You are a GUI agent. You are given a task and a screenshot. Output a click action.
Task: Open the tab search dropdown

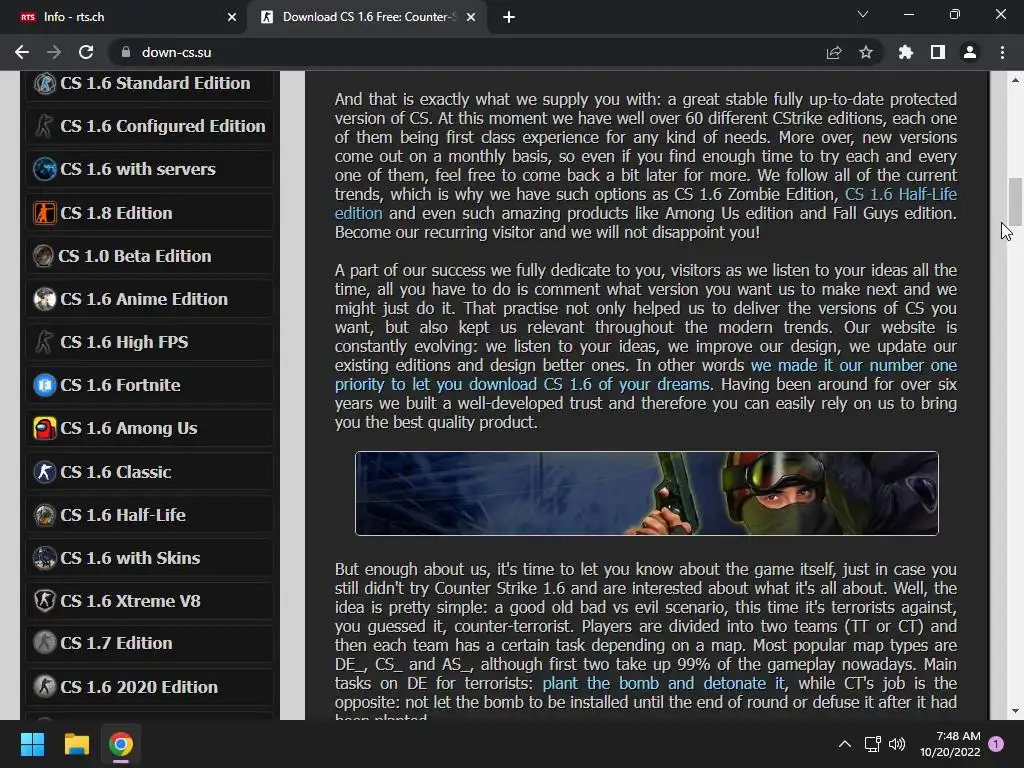coord(863,14)
